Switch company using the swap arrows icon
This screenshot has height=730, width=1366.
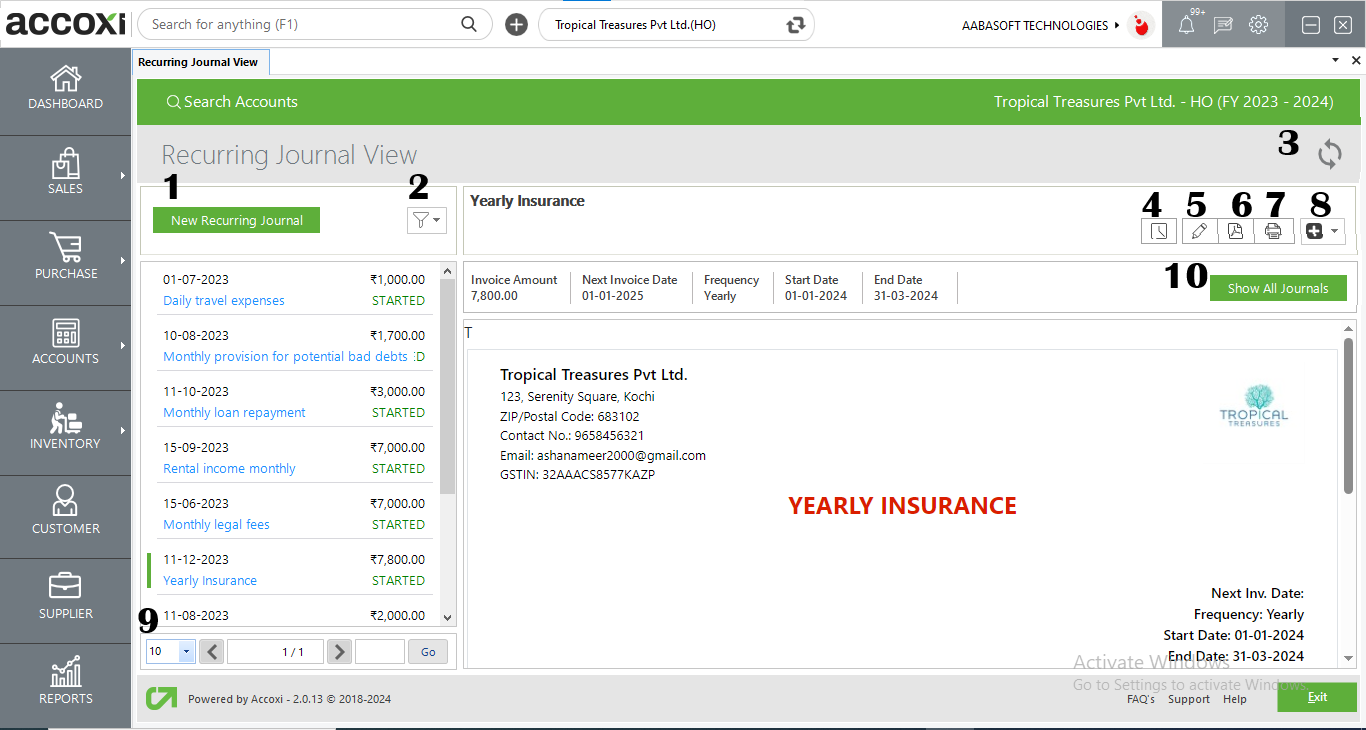(796, 25)
